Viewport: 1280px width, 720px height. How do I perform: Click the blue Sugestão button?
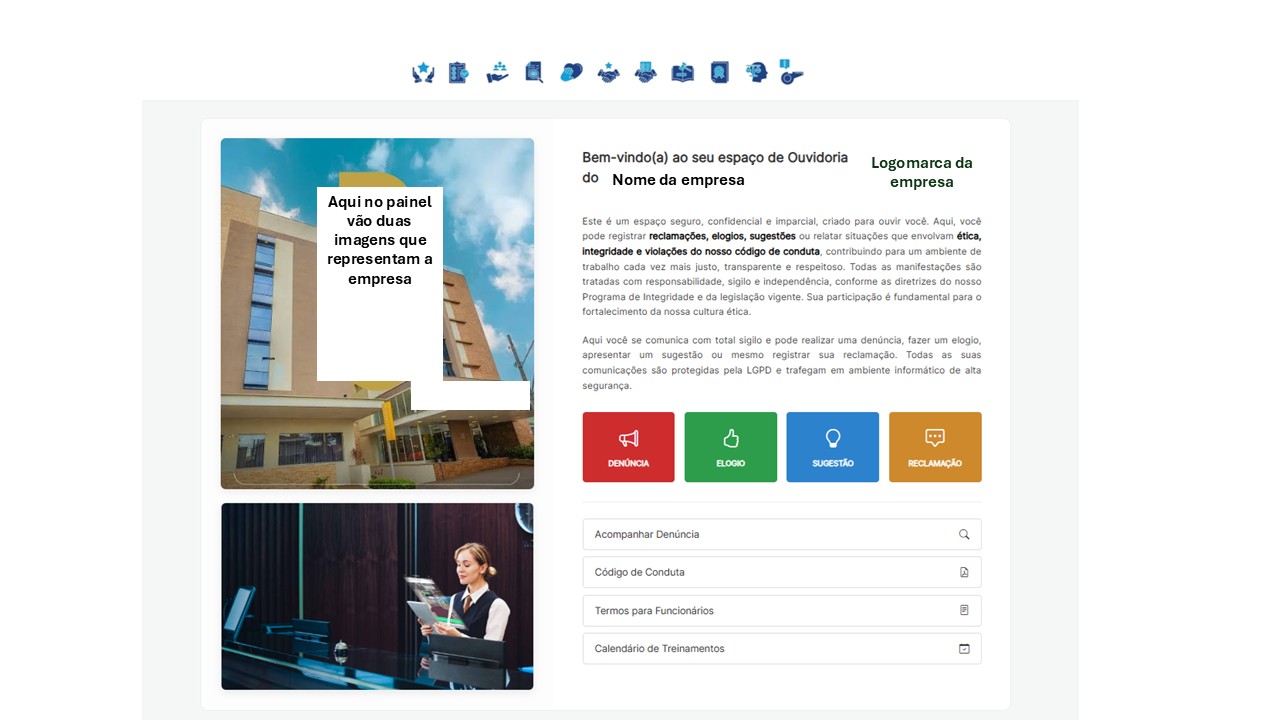[832, 446]
